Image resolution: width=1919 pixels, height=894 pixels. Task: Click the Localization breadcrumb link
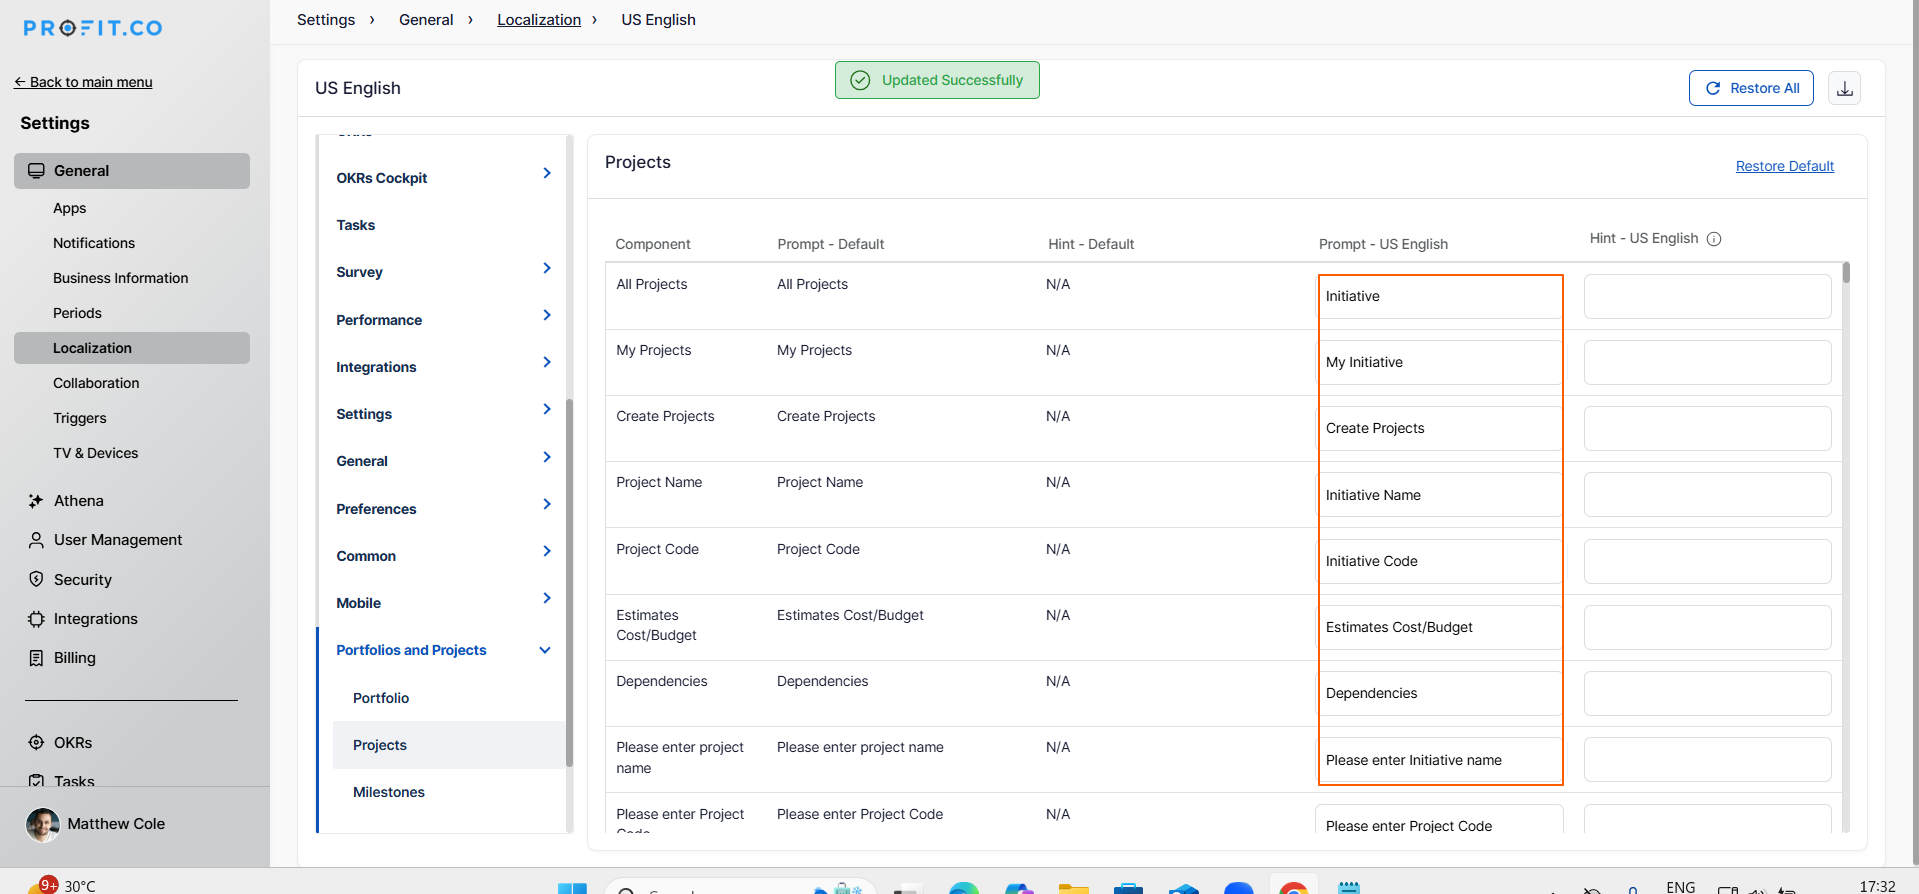pyautogui.click(x=538, y=20)
